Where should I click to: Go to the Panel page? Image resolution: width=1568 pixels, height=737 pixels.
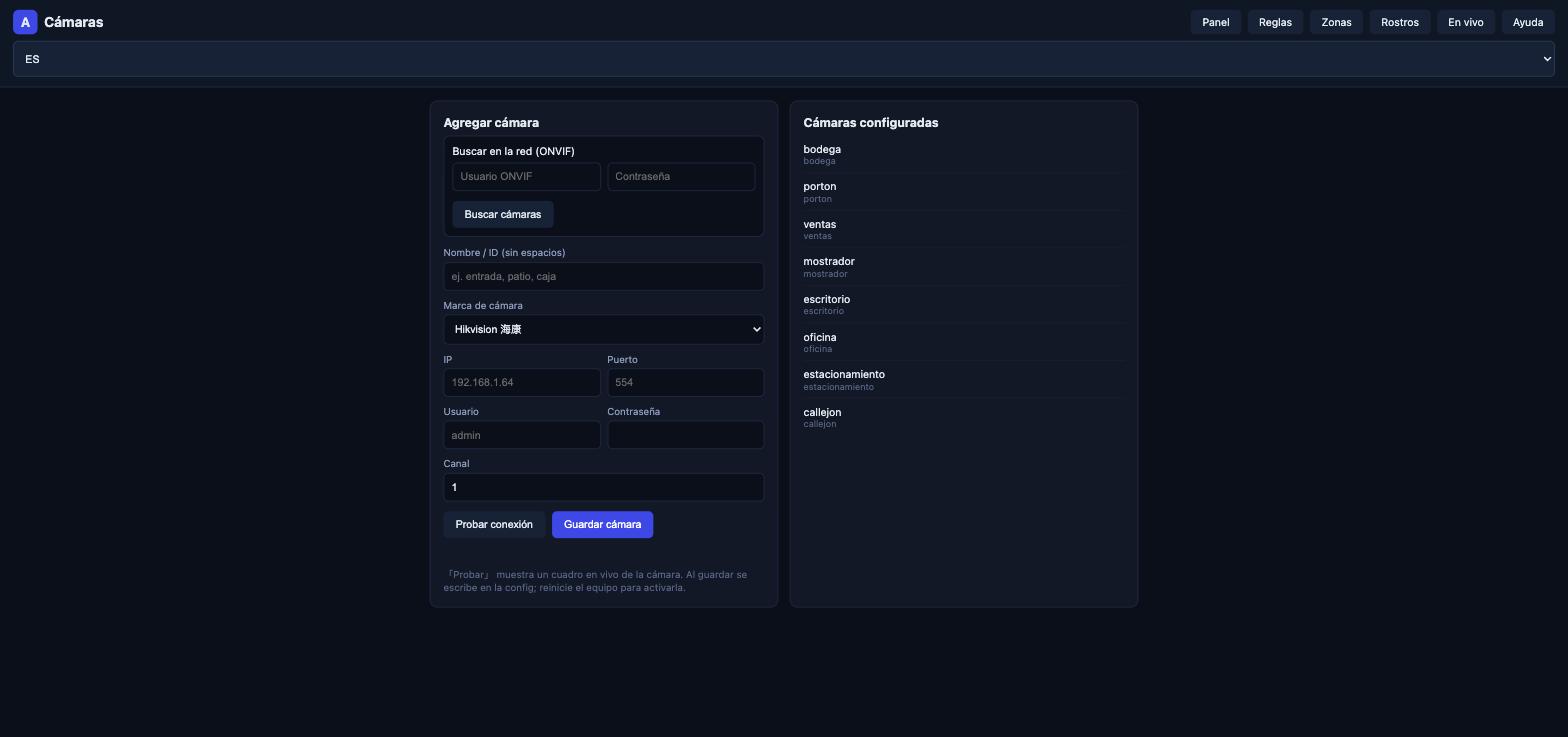pos(1216,22)
